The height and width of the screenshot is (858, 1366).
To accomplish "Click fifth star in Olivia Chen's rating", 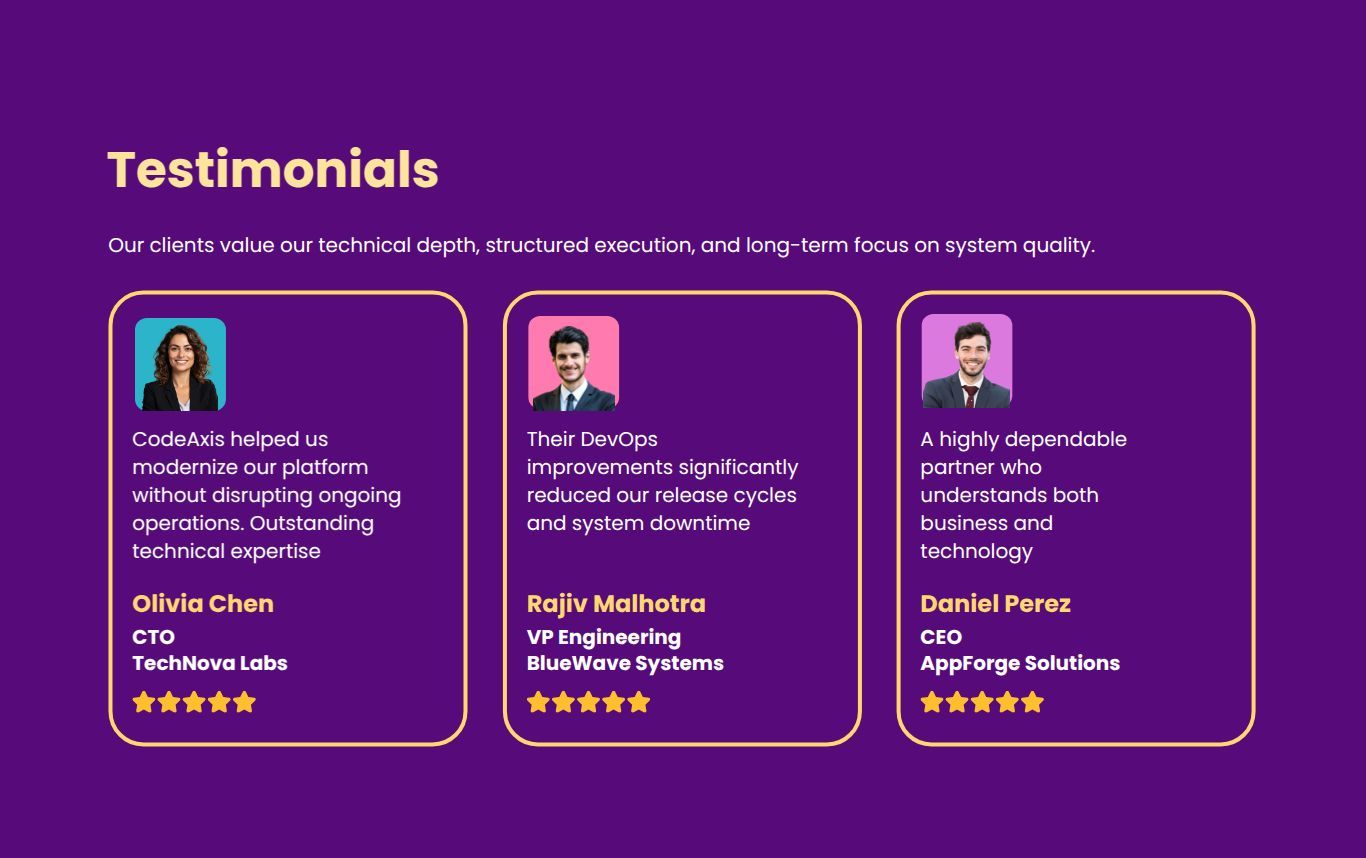I will 245,702.
